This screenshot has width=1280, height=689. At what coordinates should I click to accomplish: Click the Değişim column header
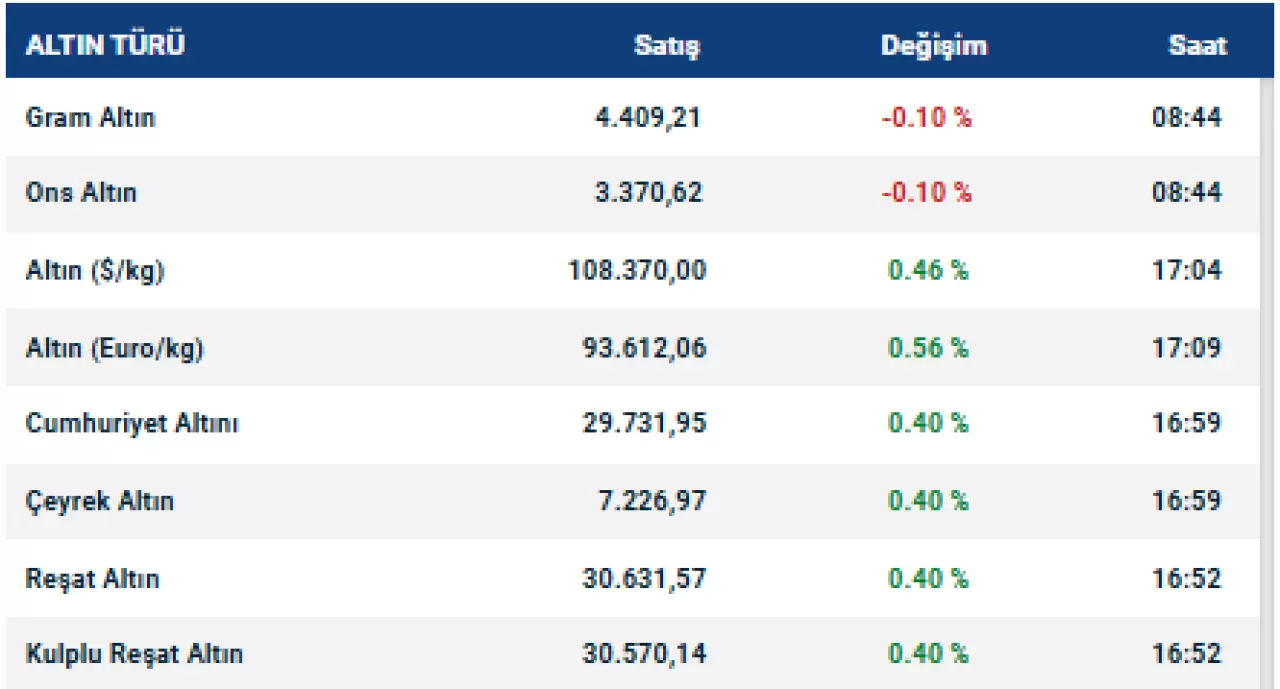click(934, 46)
